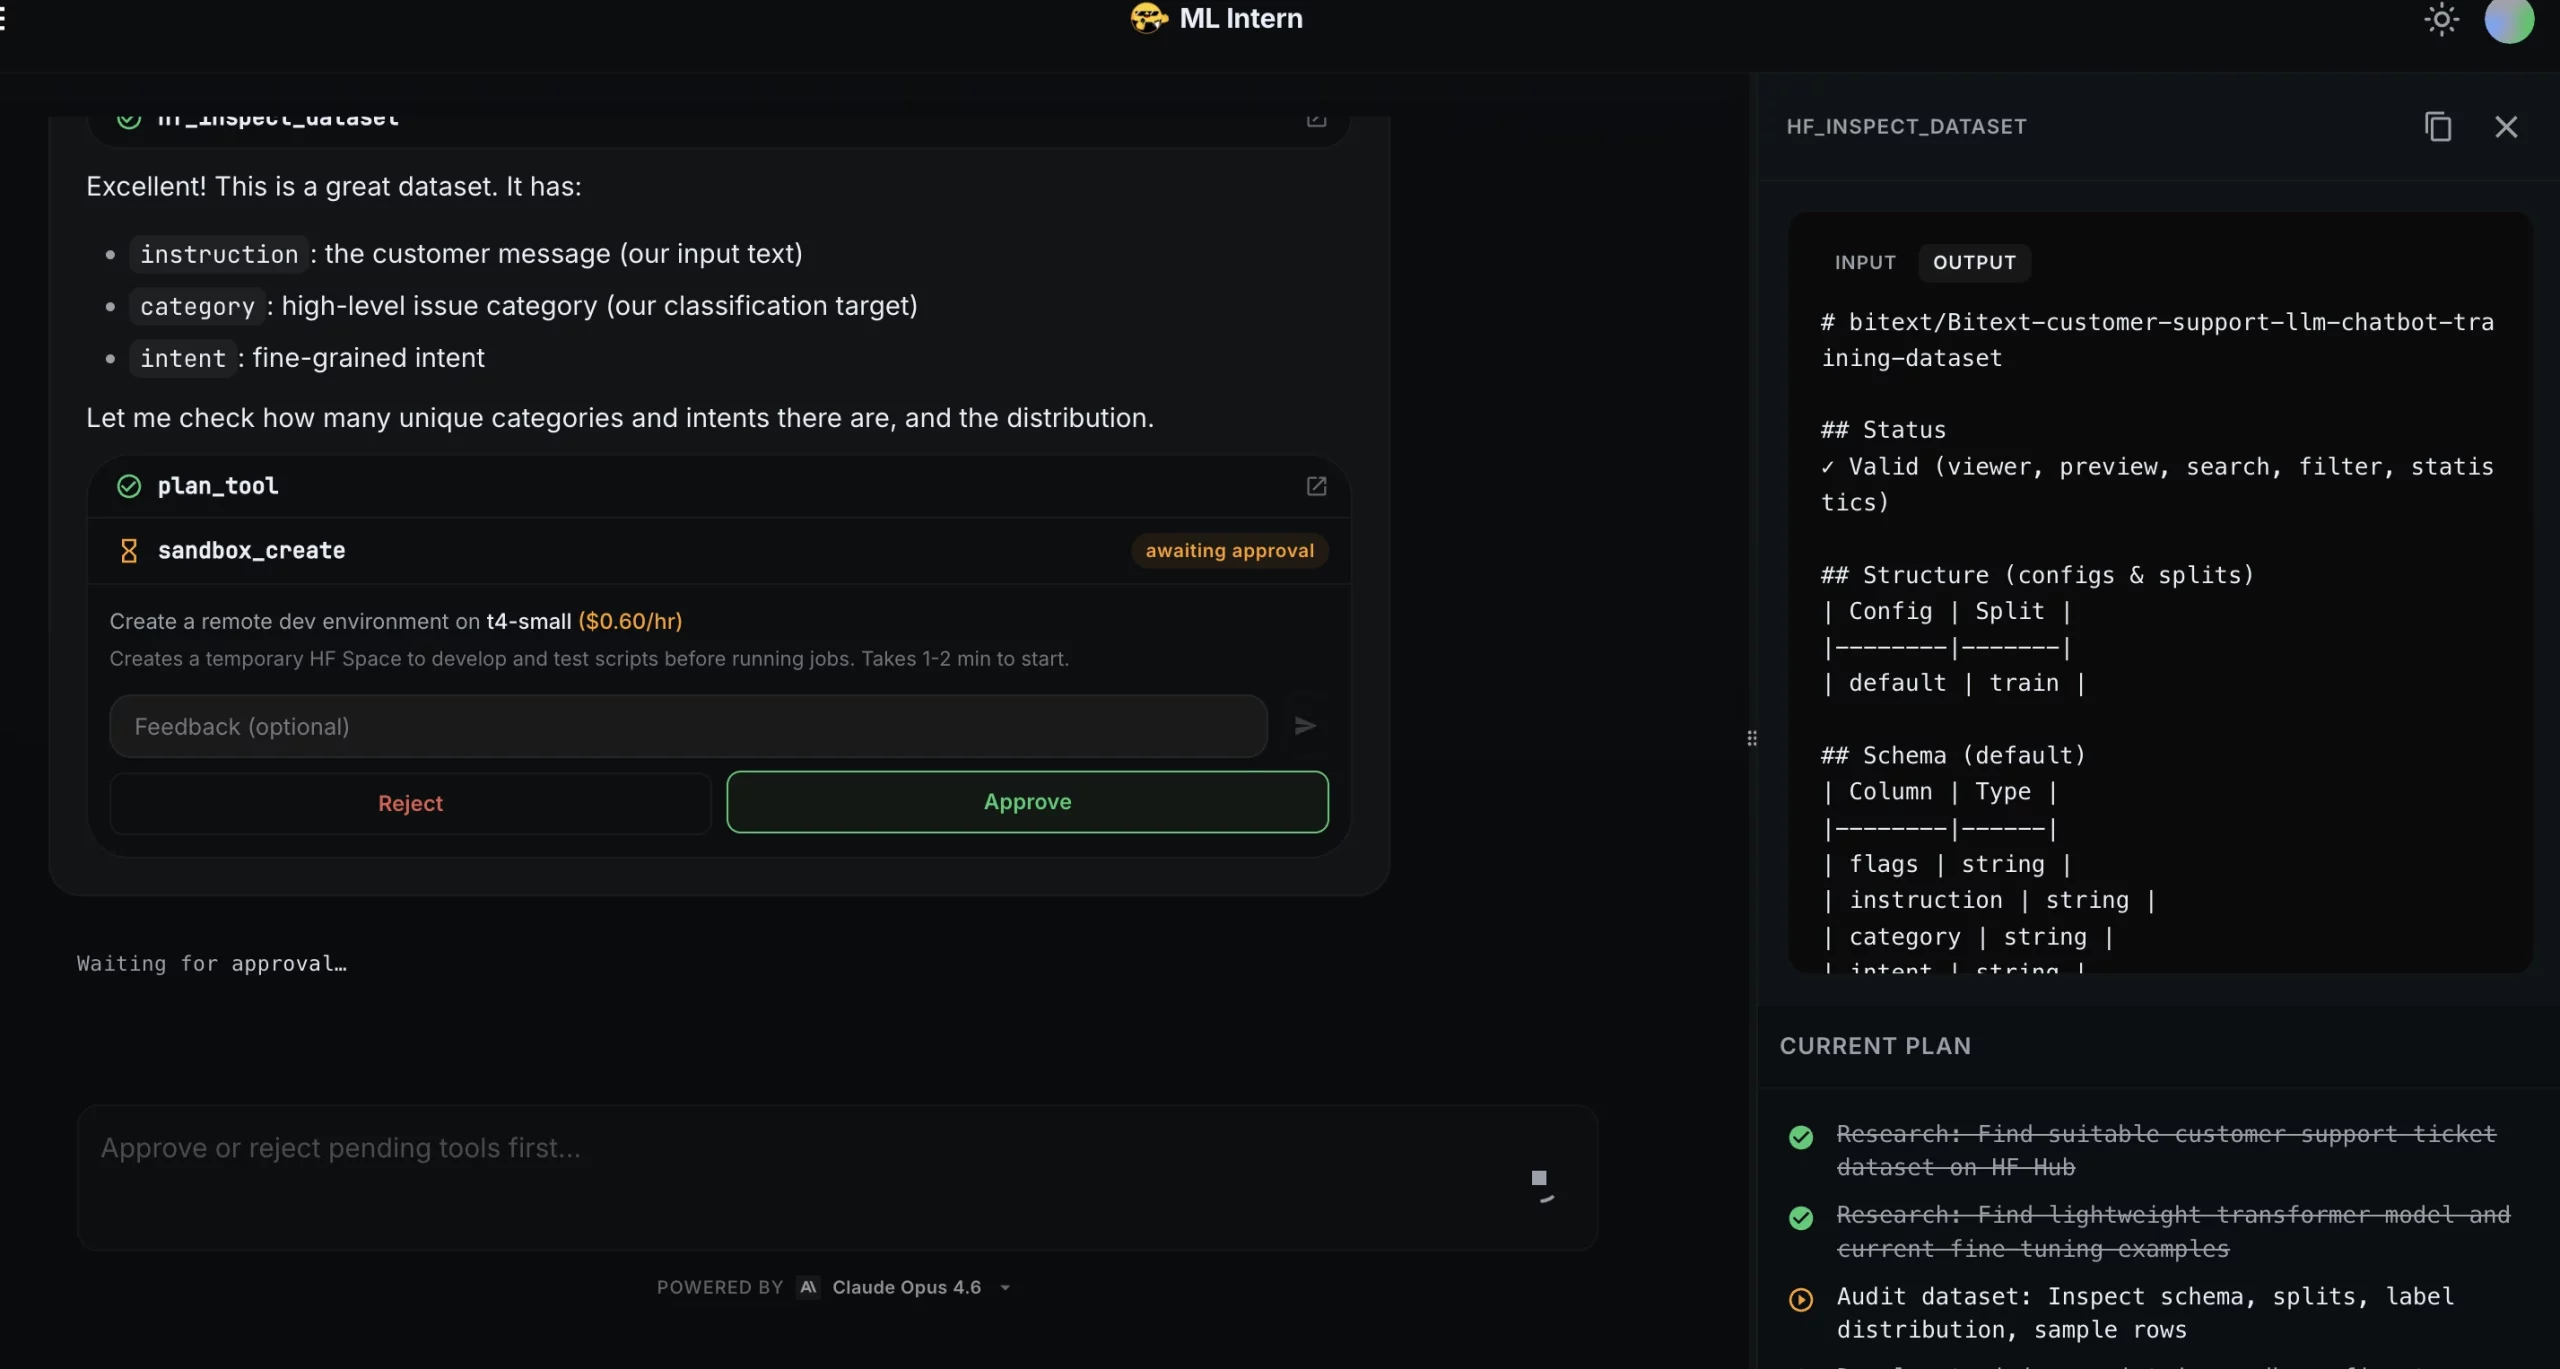
Task: Click the sandbox_create row label
Action: 251,551
